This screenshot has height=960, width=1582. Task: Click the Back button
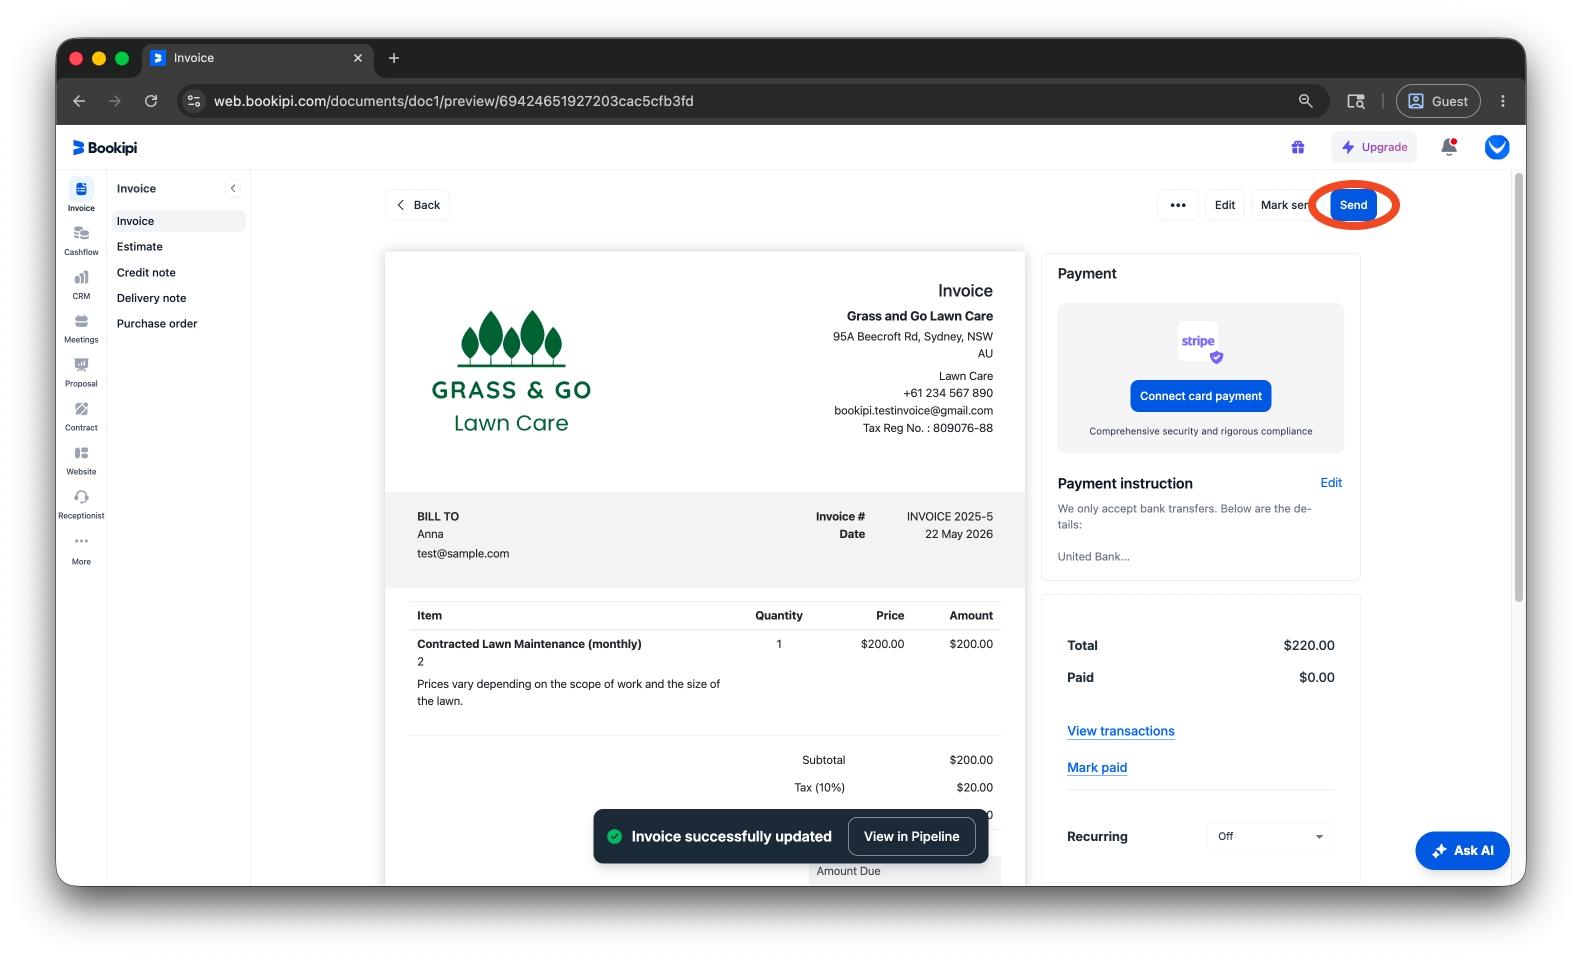[x=417, y=205]
